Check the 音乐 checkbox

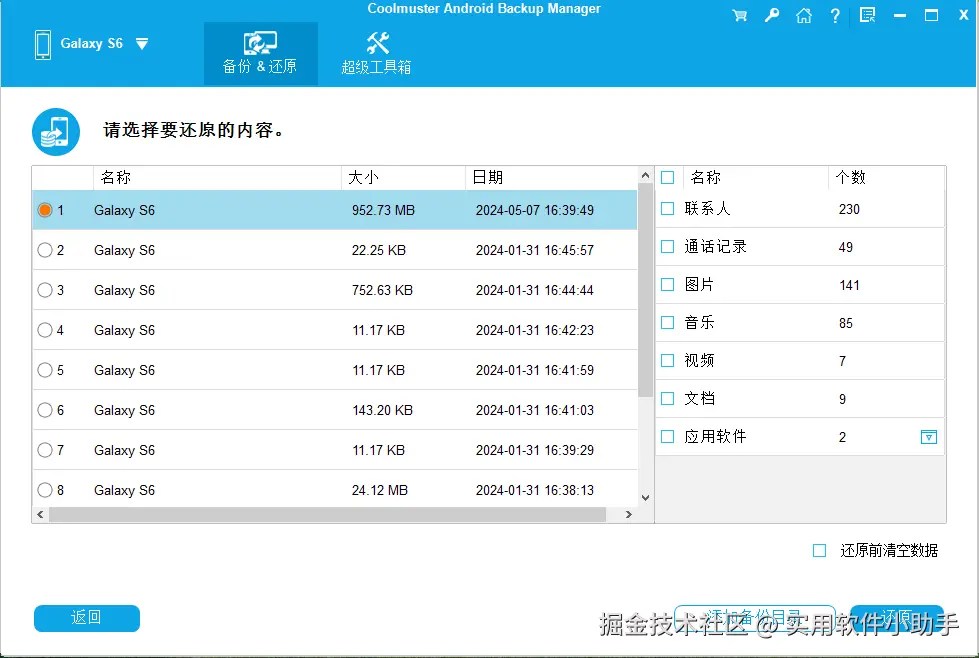tap(667, 323)
